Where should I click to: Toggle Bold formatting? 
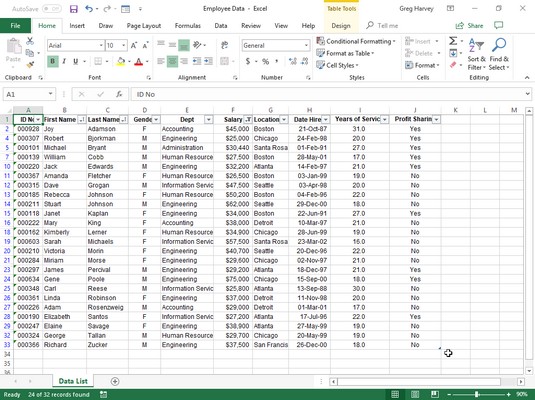[x=53, y=61]
